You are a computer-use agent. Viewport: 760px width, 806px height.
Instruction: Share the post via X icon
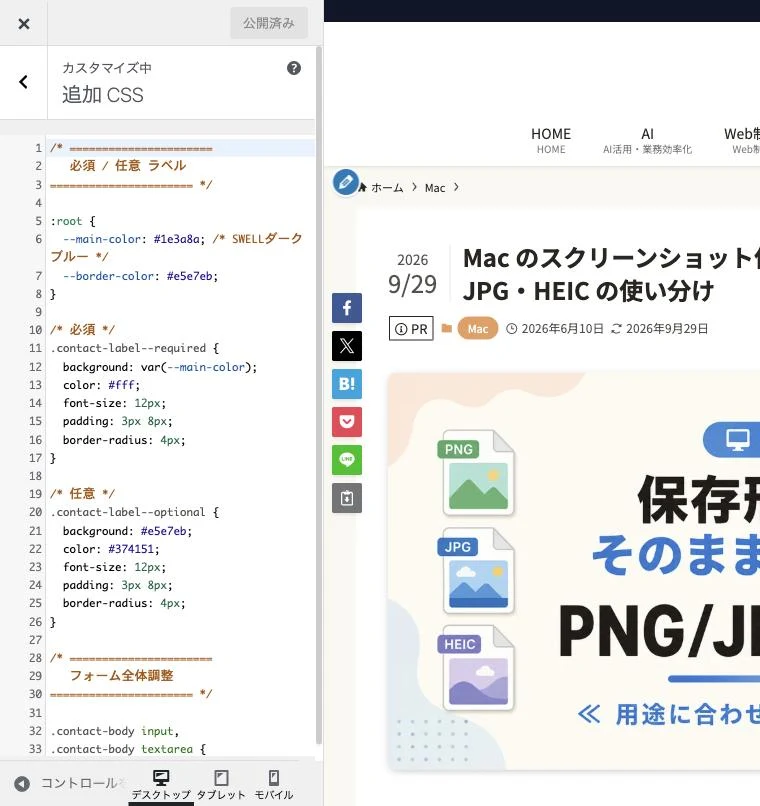point(347,346)
